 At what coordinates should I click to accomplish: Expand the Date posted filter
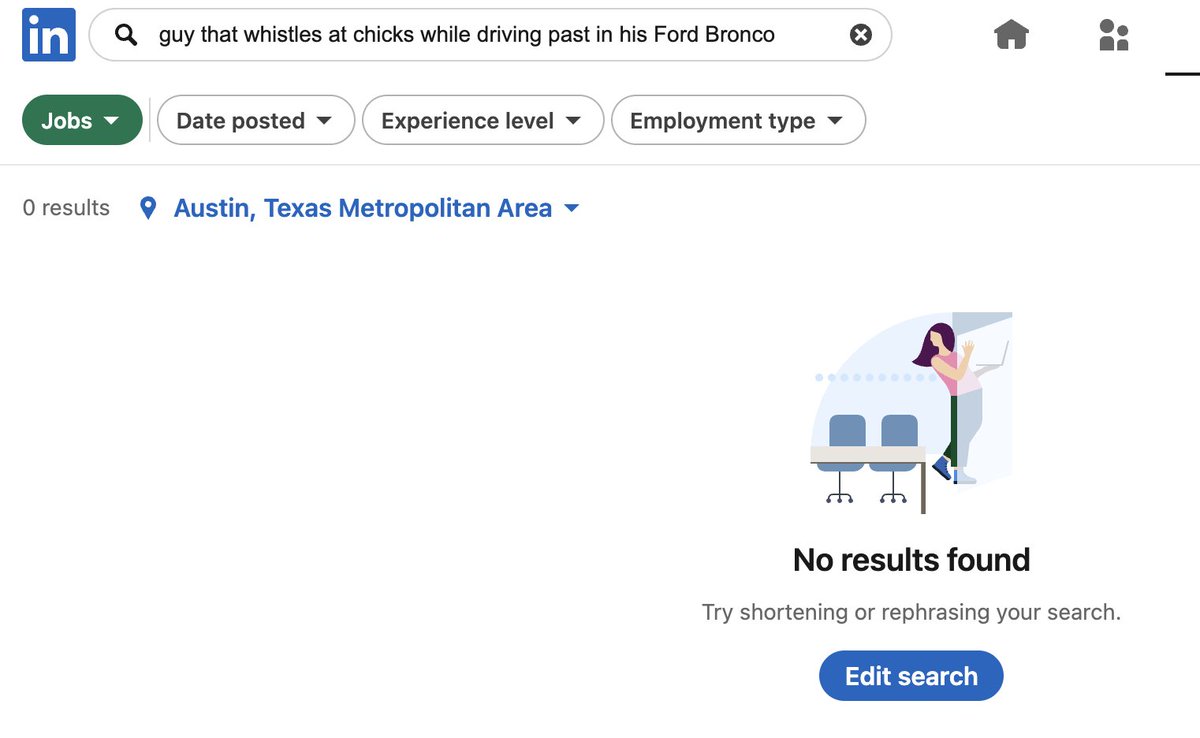[x=256, y=120]
